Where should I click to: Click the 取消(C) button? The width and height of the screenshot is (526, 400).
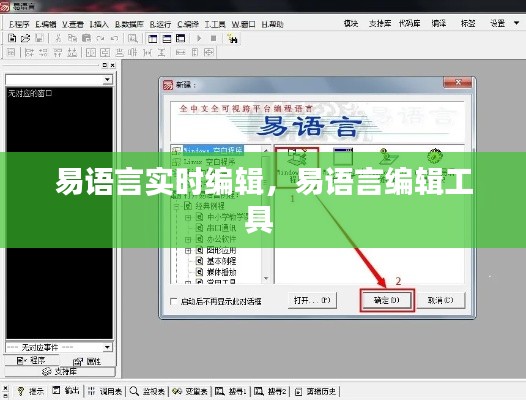[440, 300]
